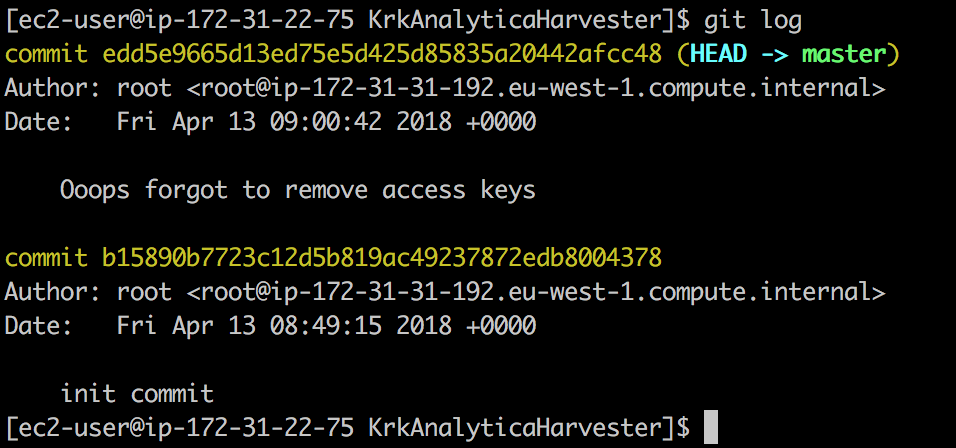Click the second commit hash b15890b7723c
Screen dimensions: 956x448
click(382, 258)
